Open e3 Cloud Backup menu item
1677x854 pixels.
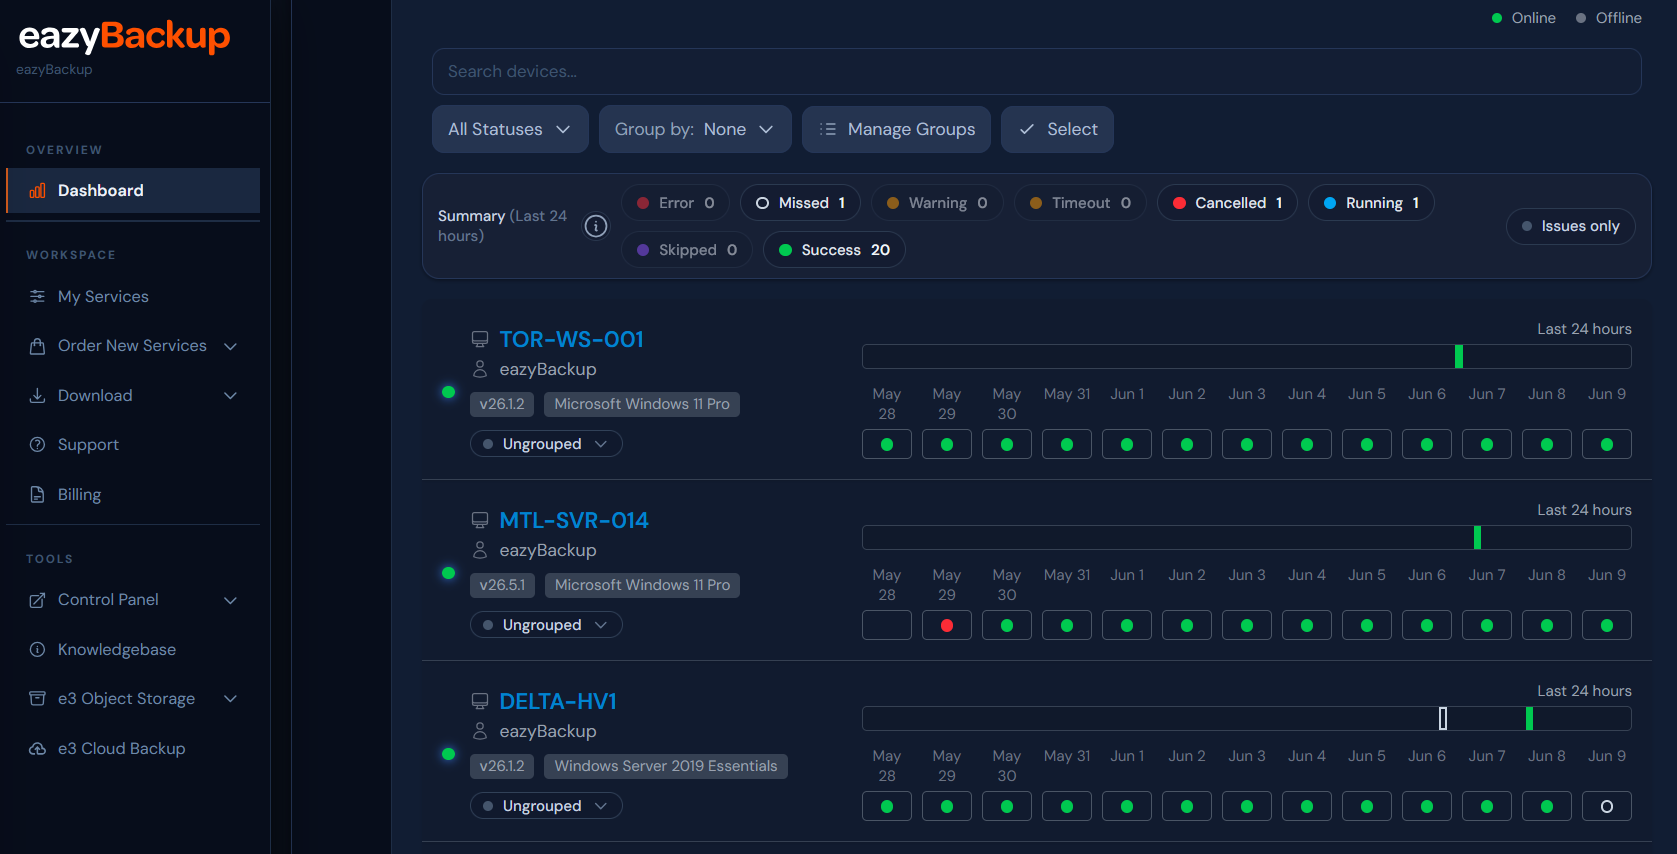pos(133,748)
